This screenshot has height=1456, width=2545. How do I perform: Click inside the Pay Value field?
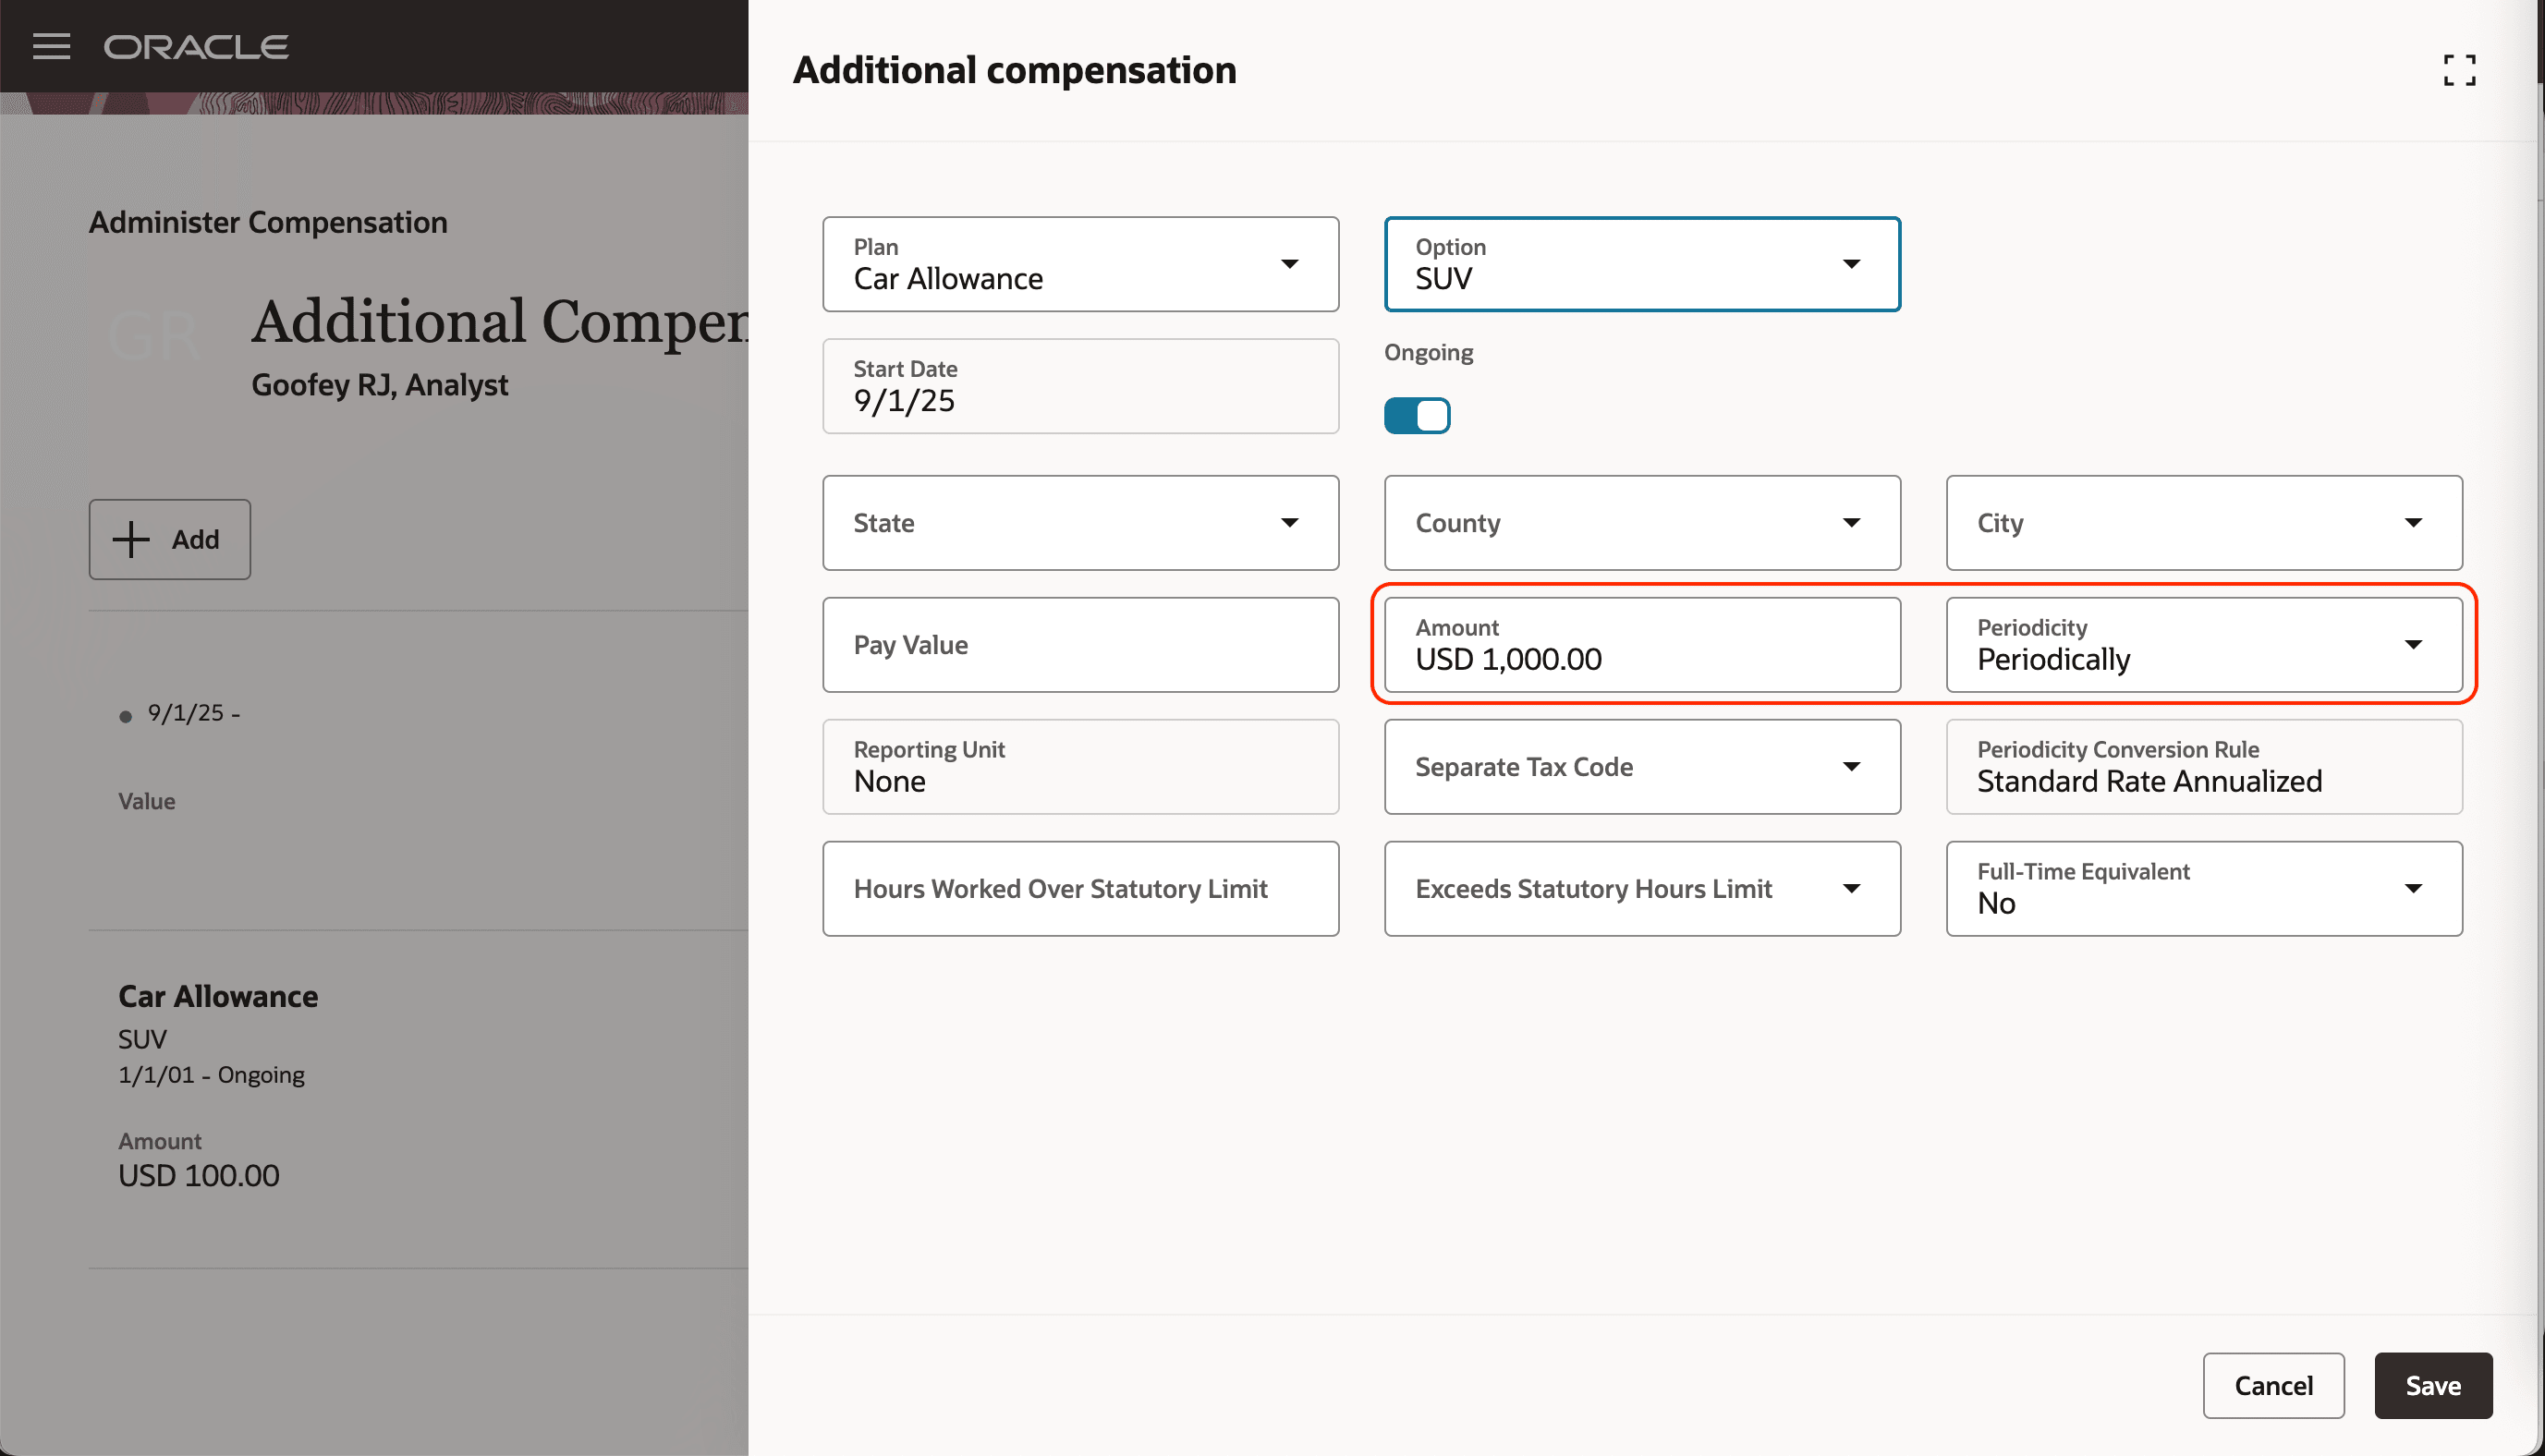pos(1080,644)
